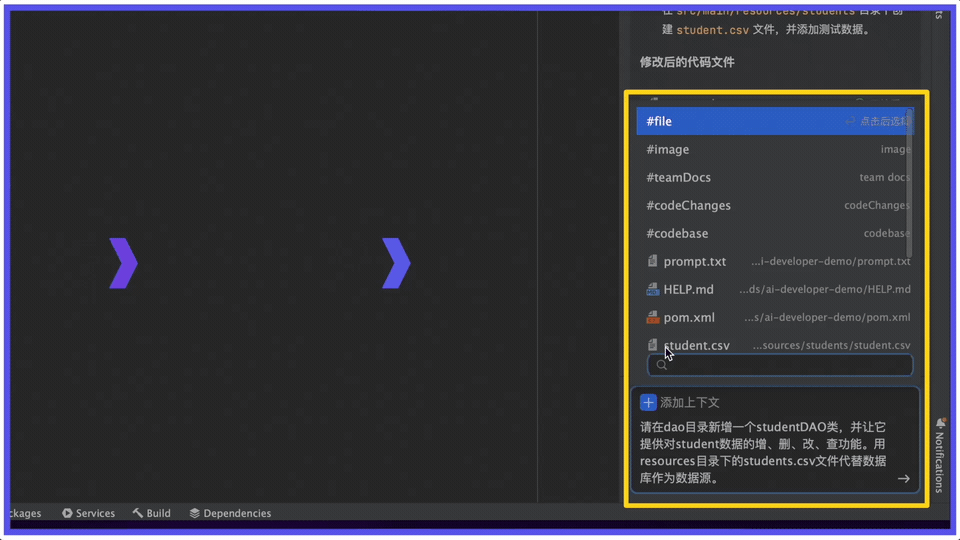The image size is (960, 540).
Task: Open the Services tool window
Action: click(88, 513)
